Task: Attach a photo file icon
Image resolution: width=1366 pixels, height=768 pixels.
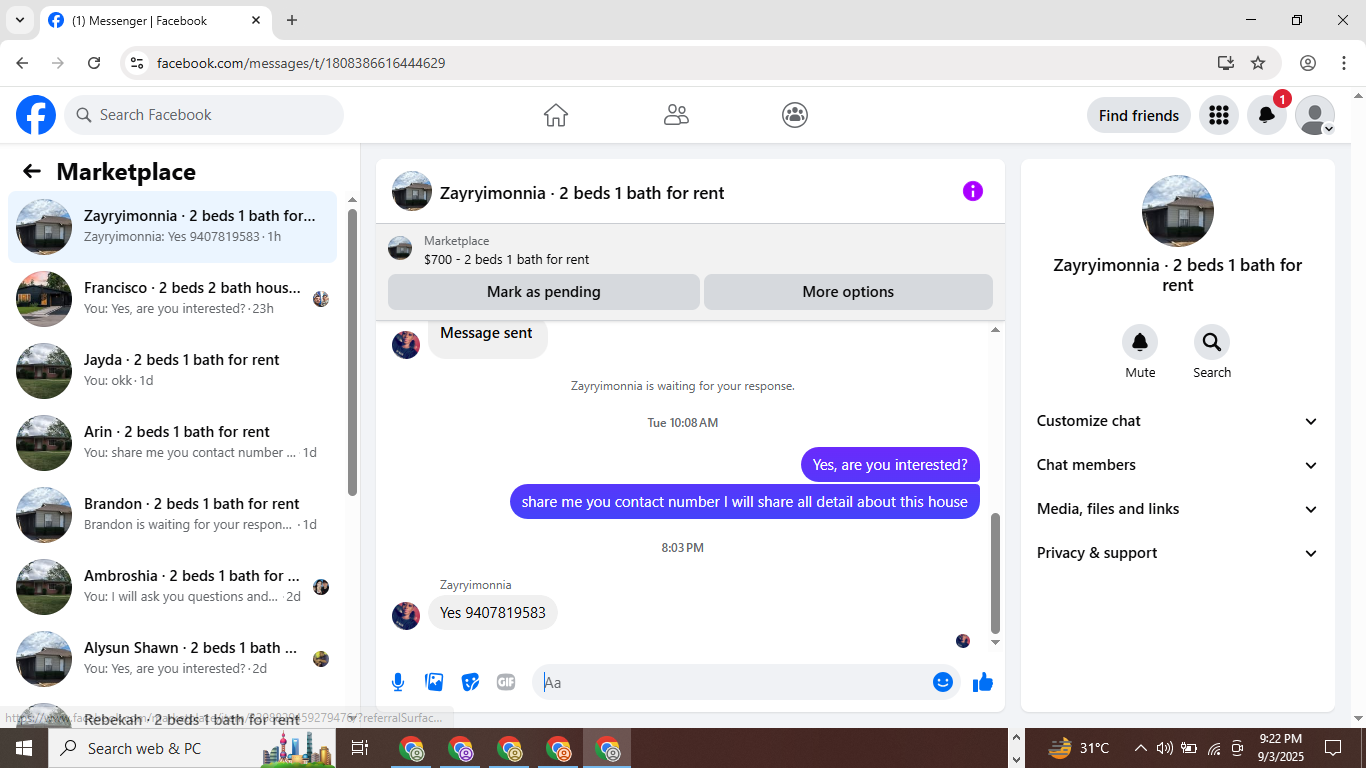Action: pos(434,682)
